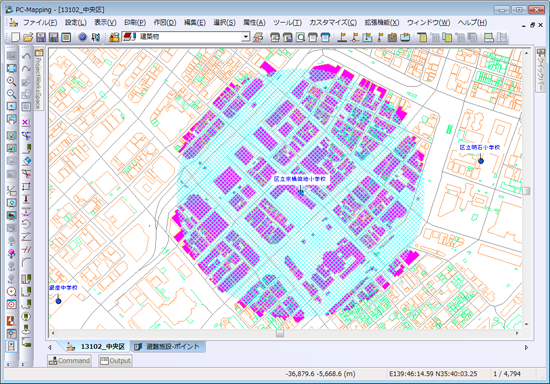This screenshot has height=384, width=550.
Task: Click the redo arrow icon
Action: click(x=26, y=69)
